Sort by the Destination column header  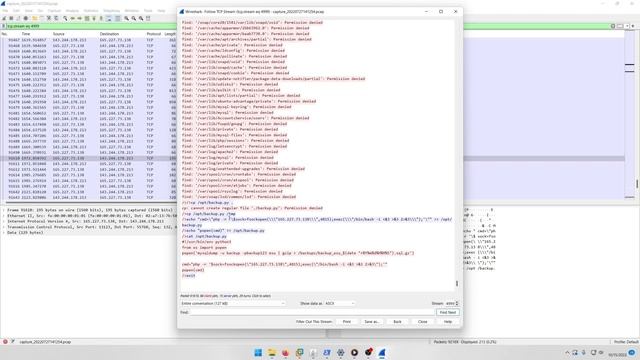pyautogui.click(x=109, y=34)
